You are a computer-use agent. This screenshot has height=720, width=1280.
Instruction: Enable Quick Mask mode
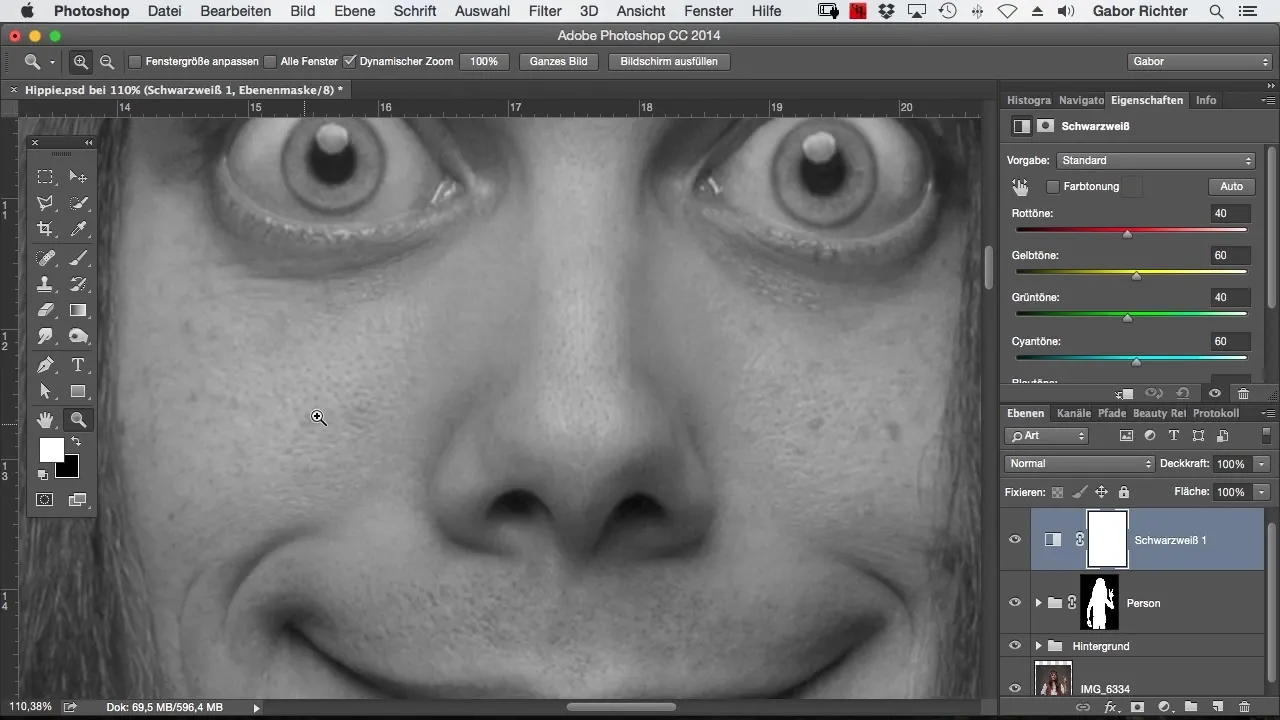click(x=45, y=499)
